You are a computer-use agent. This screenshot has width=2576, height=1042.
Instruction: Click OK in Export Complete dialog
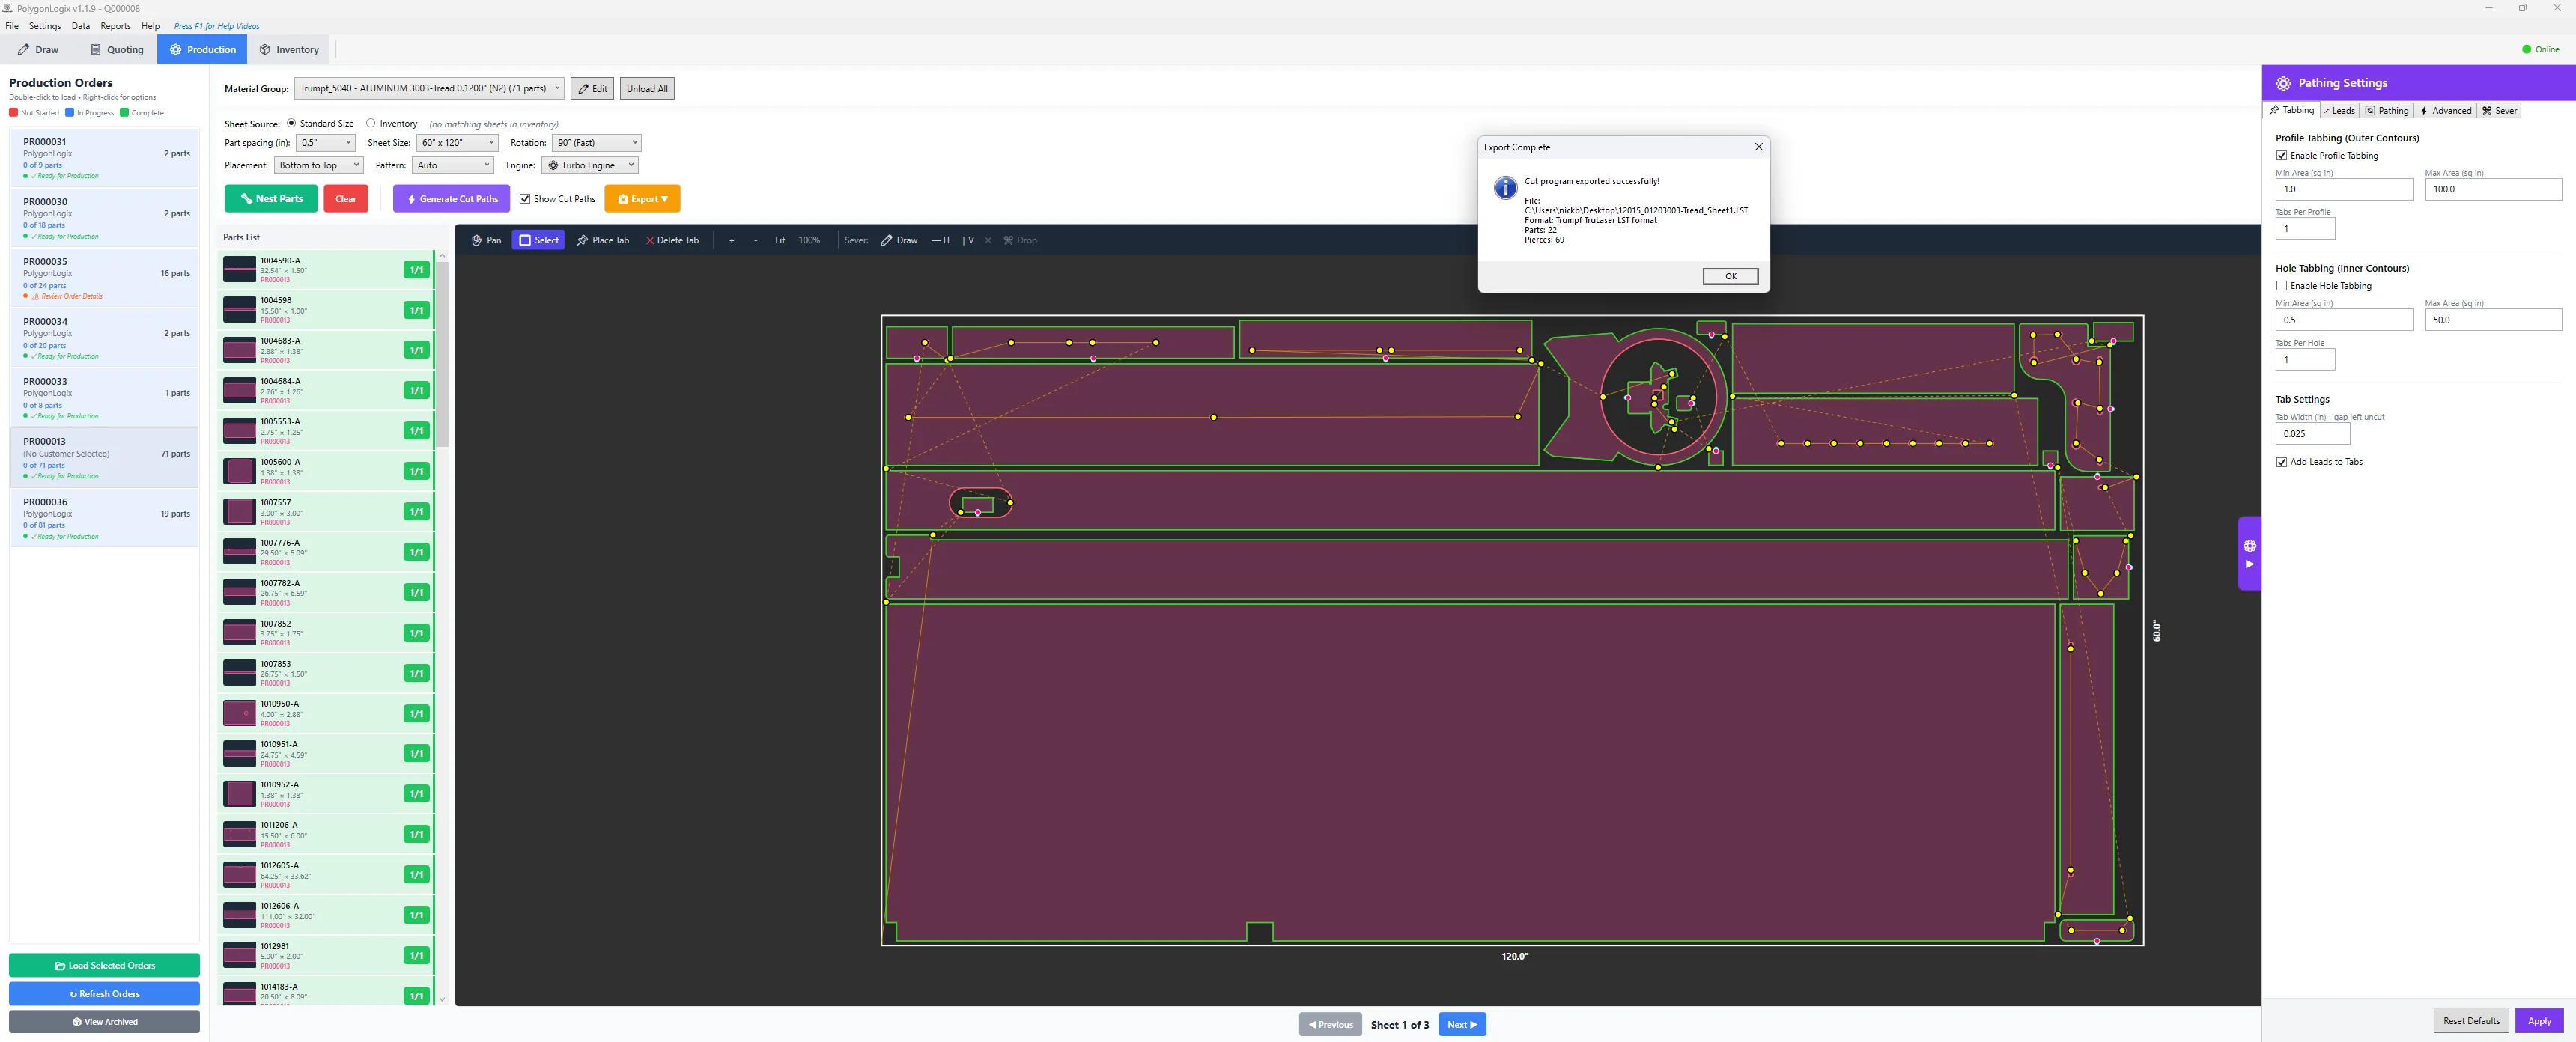(1730, 276)
